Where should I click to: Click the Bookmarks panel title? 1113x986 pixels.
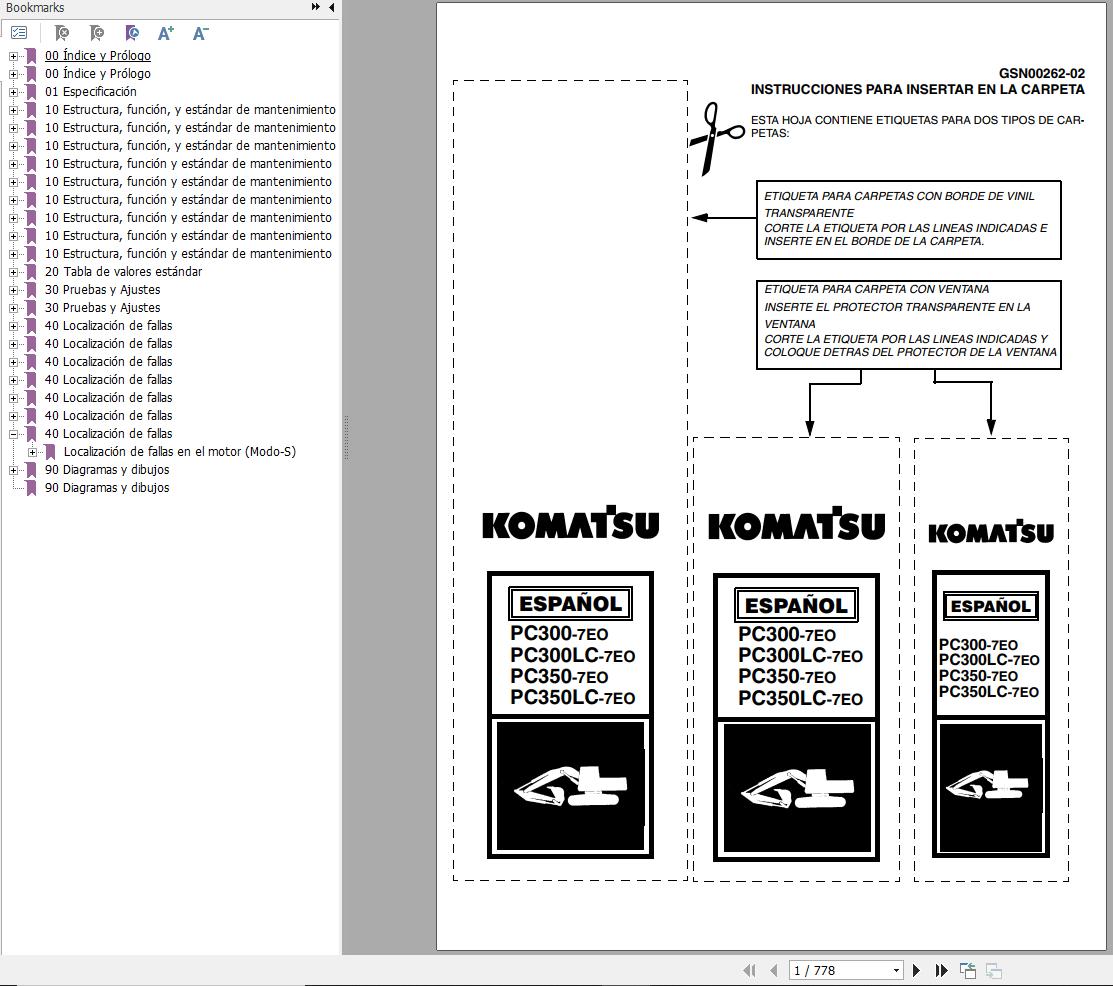tap(35, 8)
